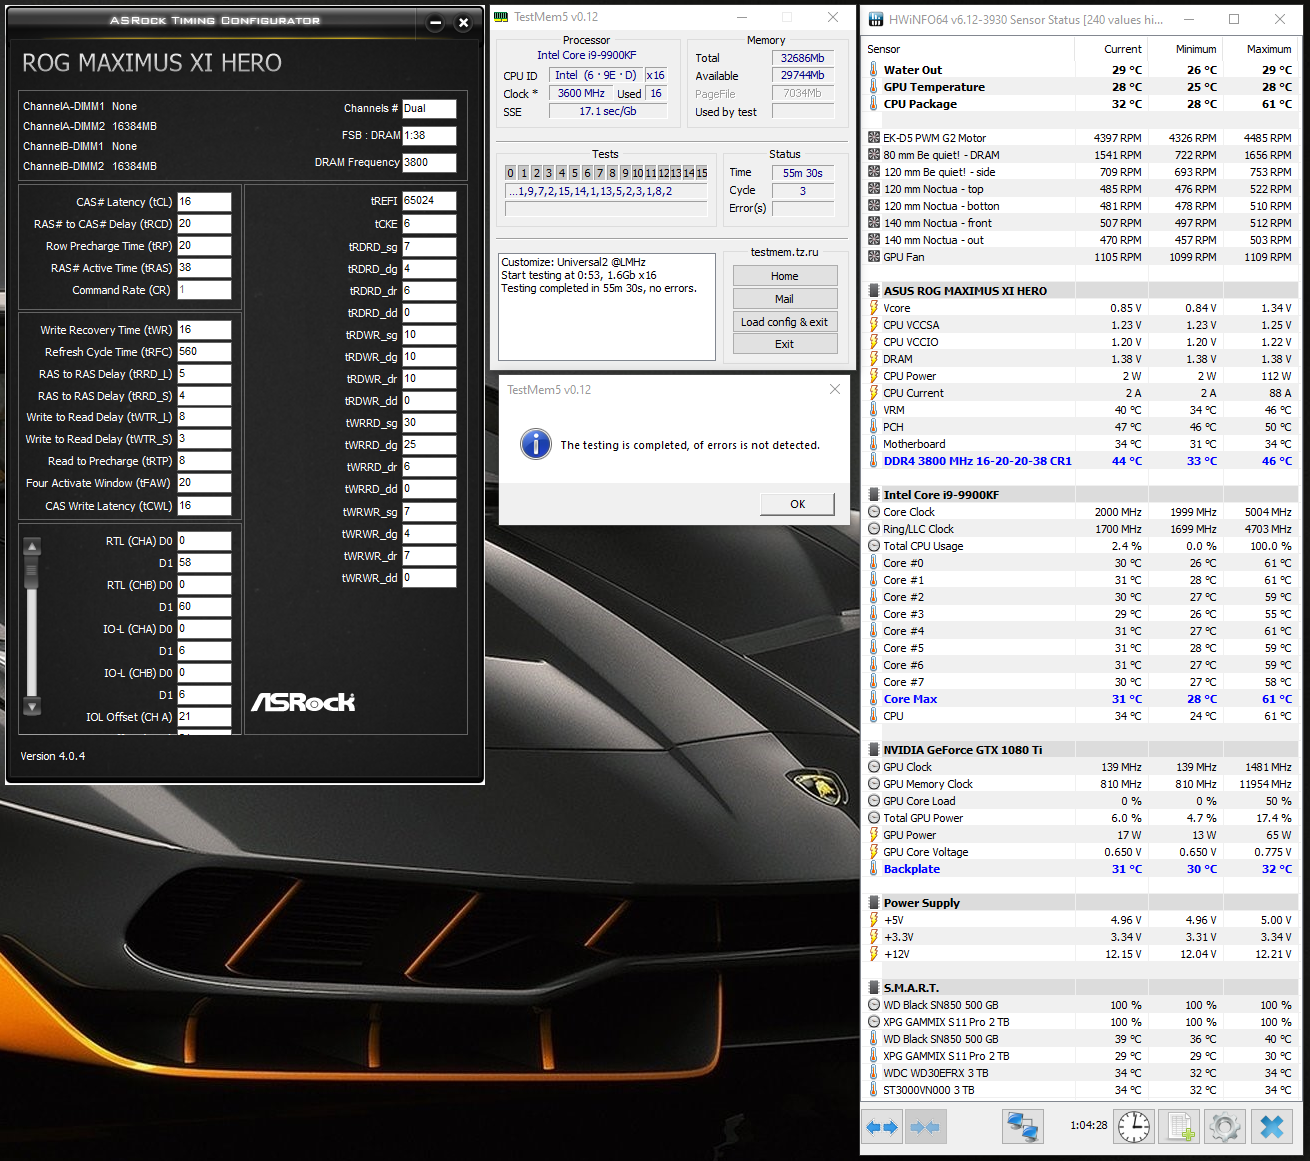Click the lightning icon beside Vcore row
The image size is (1310, 1161).
click(874, 308)
